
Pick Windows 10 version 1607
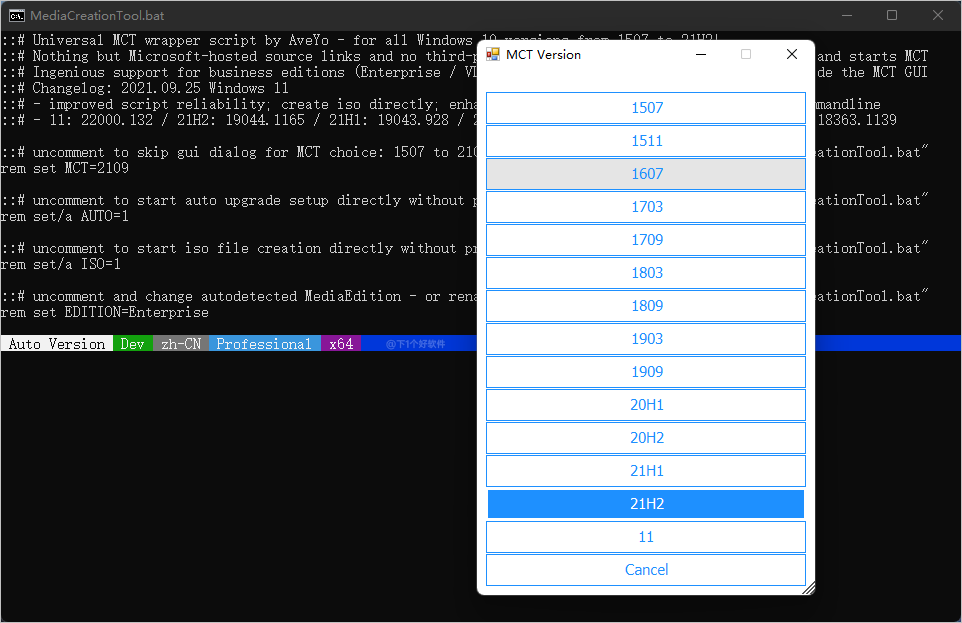point(645,174)
